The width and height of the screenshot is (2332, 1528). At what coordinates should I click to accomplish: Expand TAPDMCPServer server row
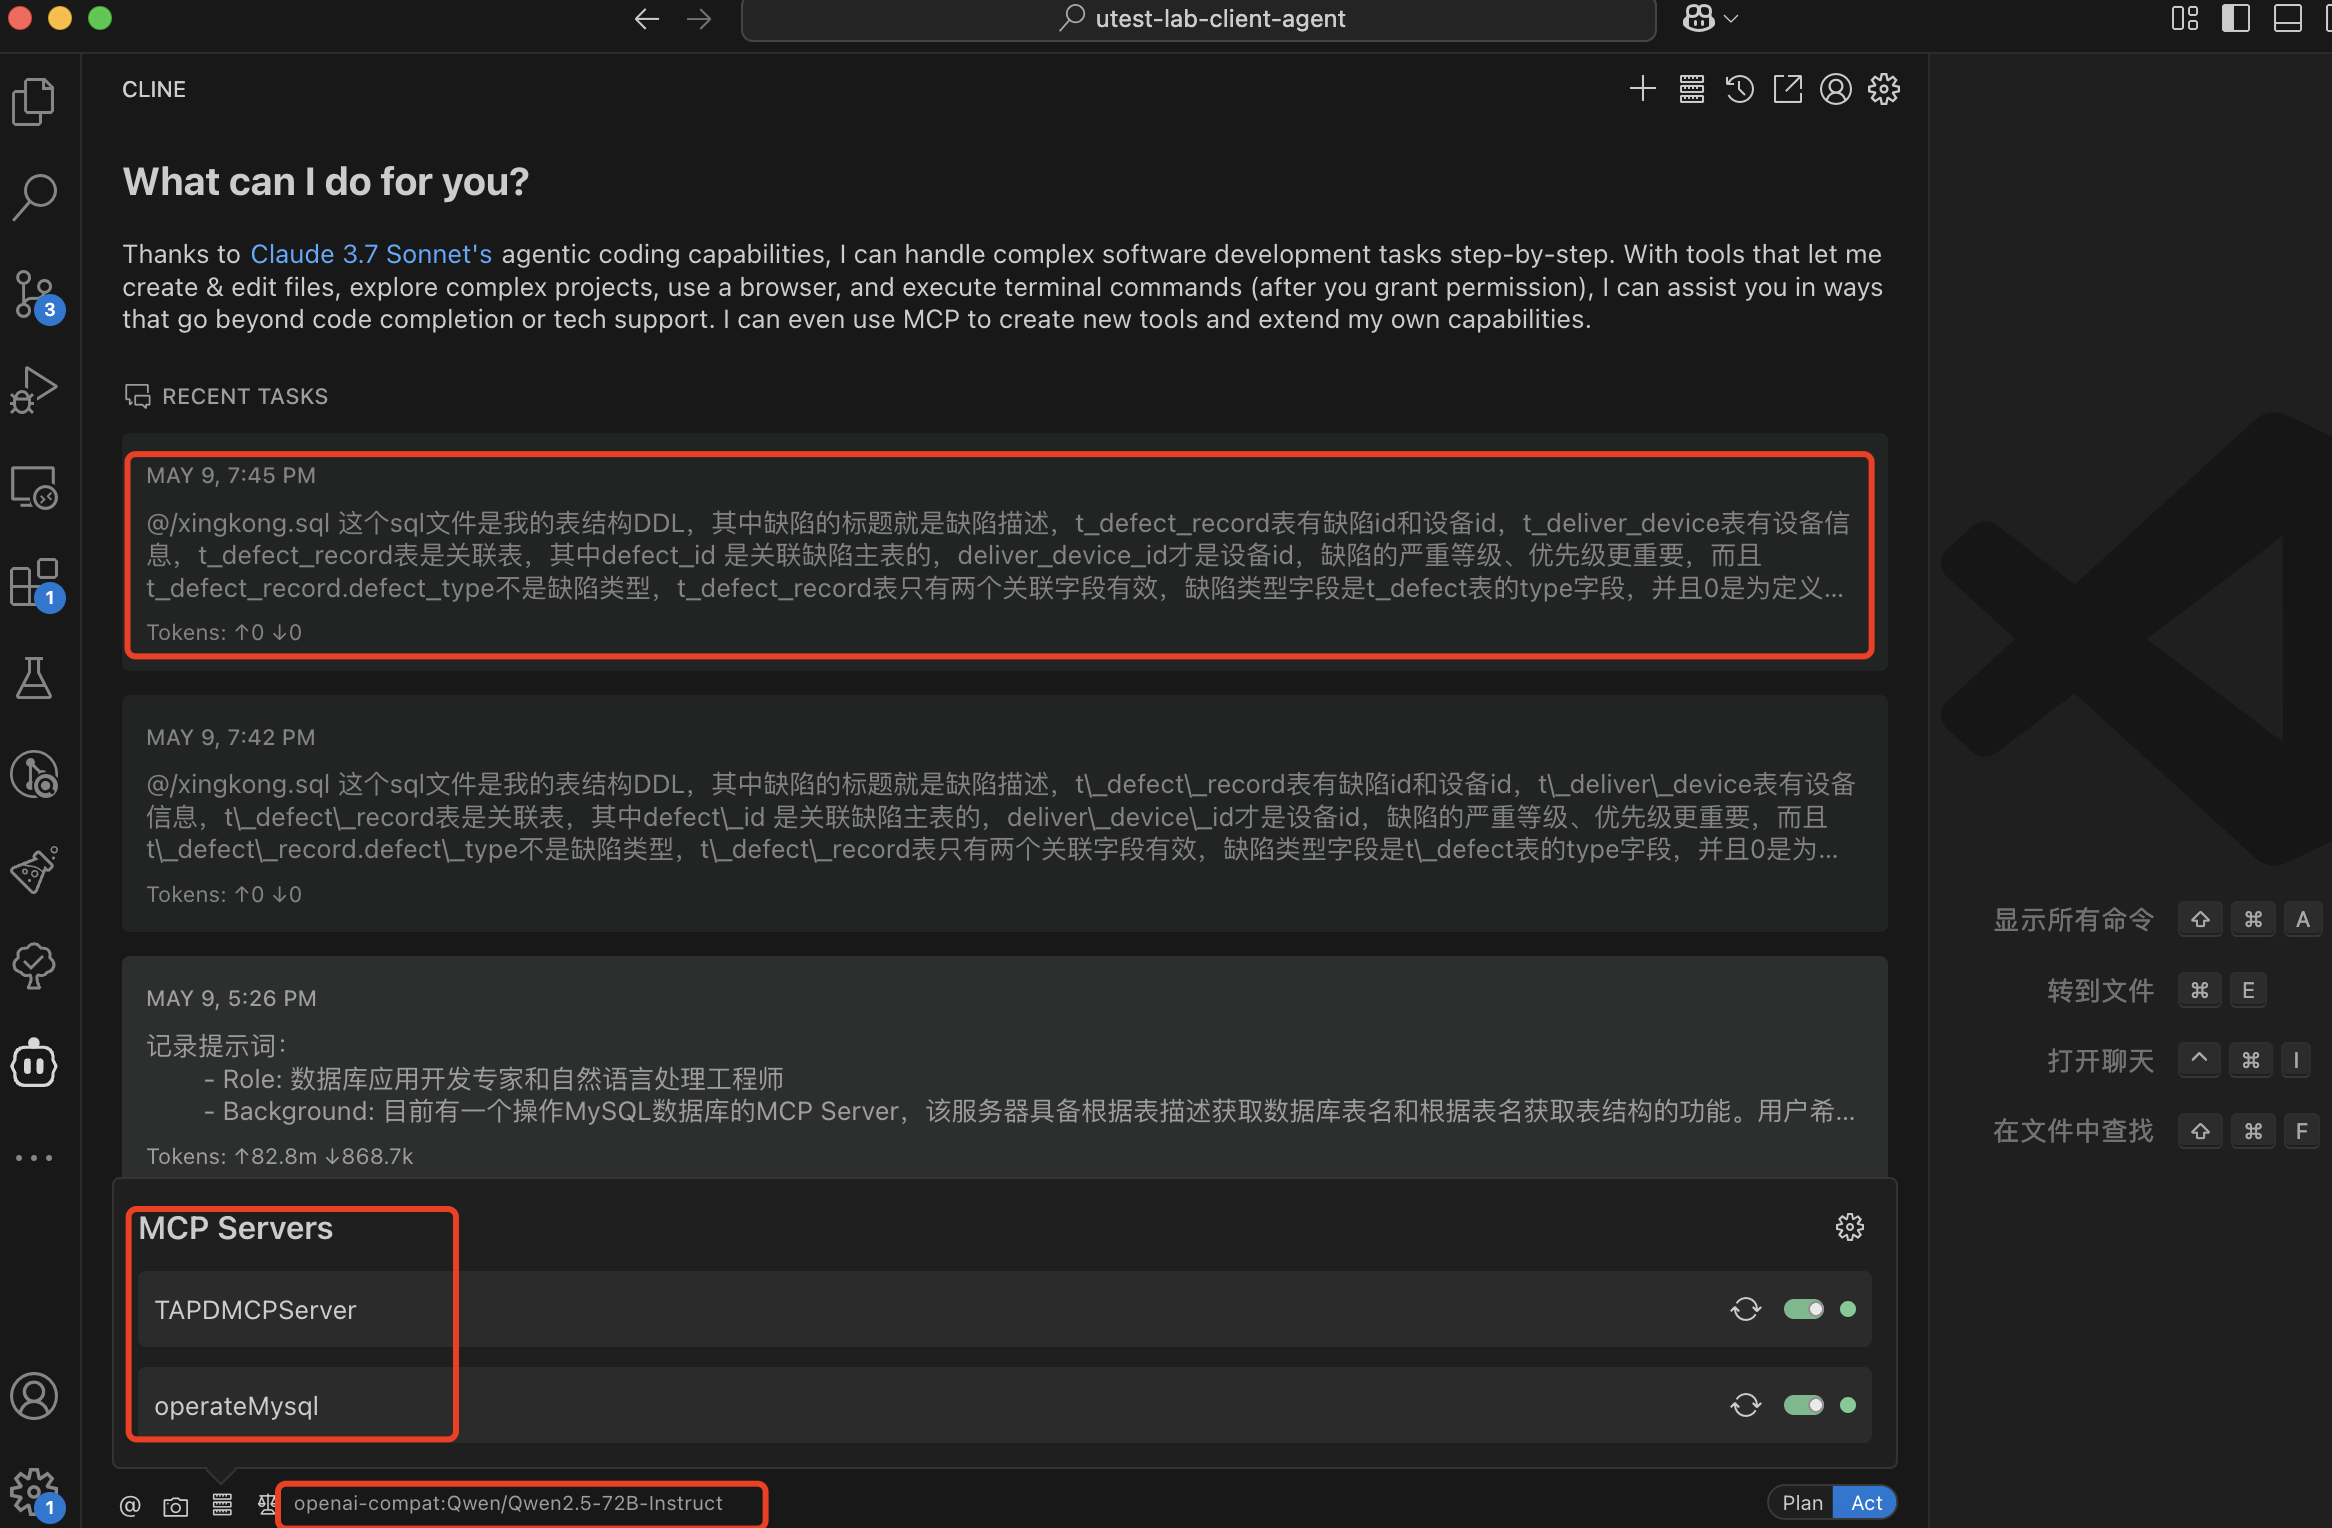255,1310
